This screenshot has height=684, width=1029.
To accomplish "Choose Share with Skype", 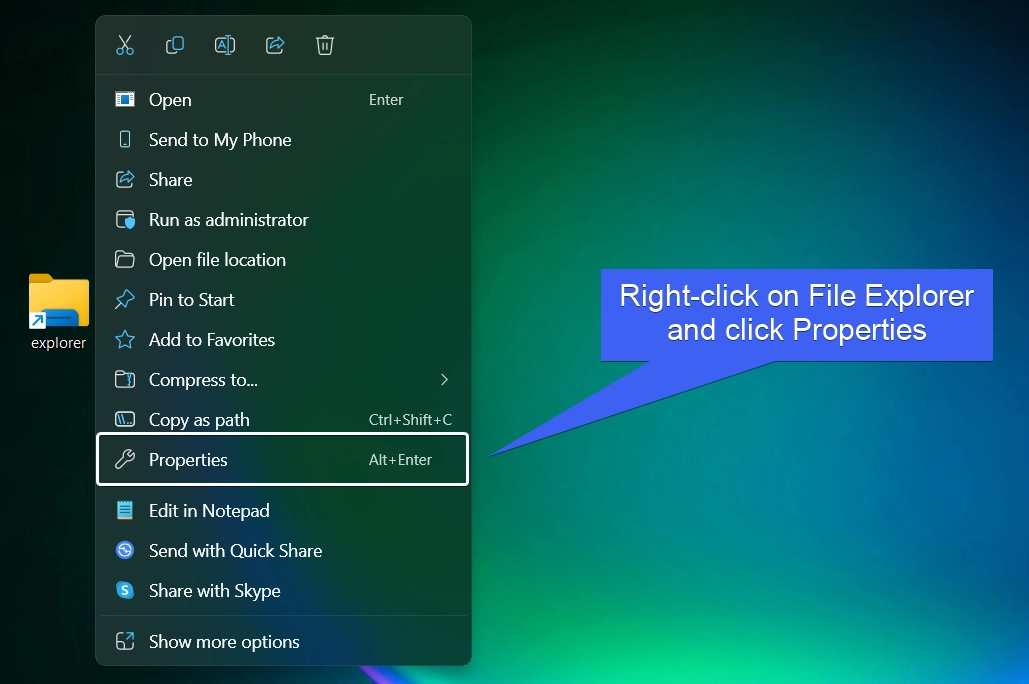I will (x=284, y=591).
